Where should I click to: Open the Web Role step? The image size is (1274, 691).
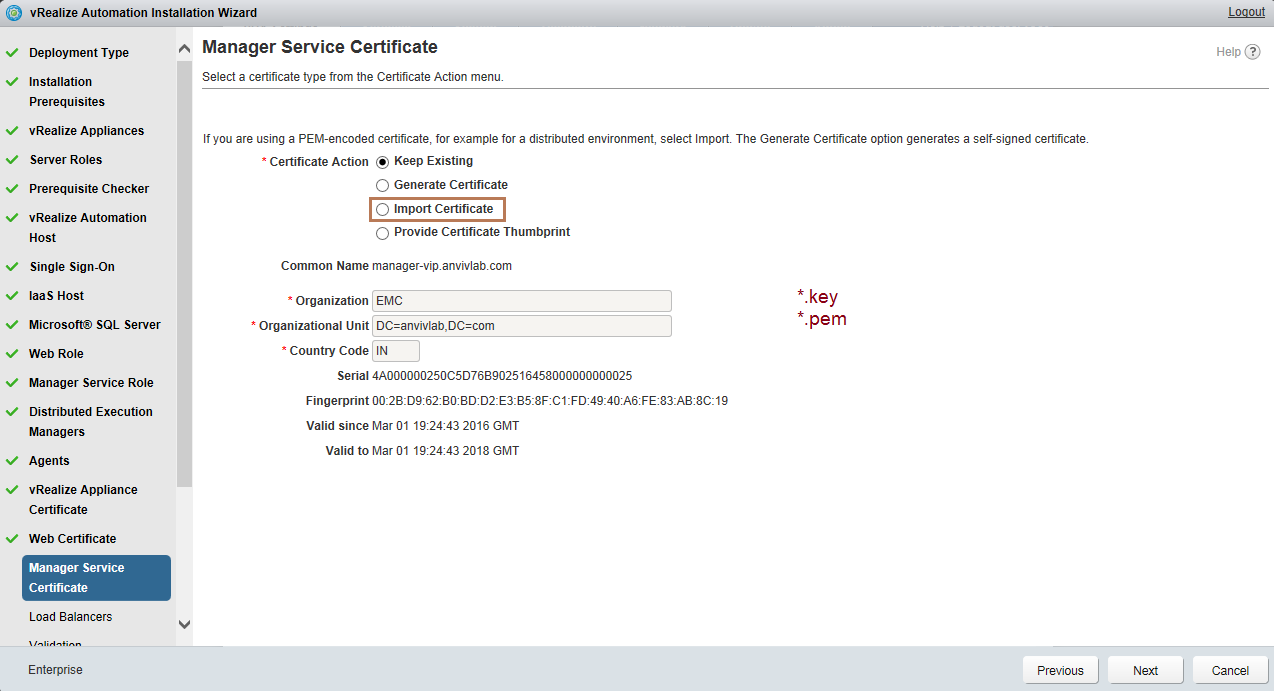coord(56,354)
